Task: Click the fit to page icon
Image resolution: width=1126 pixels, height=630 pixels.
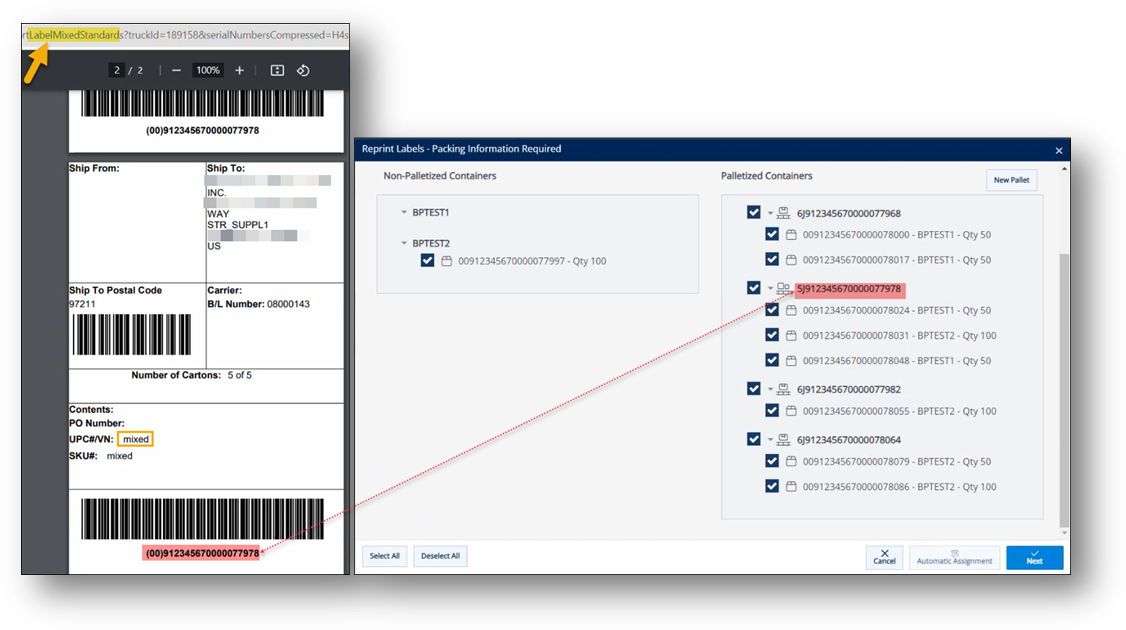Action: click(277, 71)
